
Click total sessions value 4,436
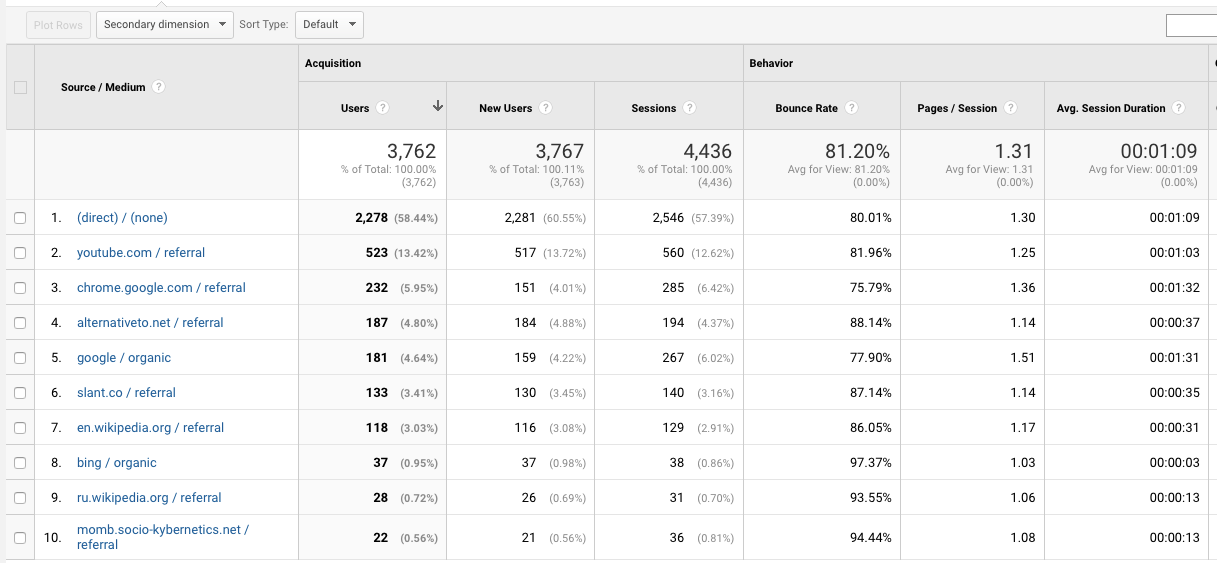(x=708, y=151)
